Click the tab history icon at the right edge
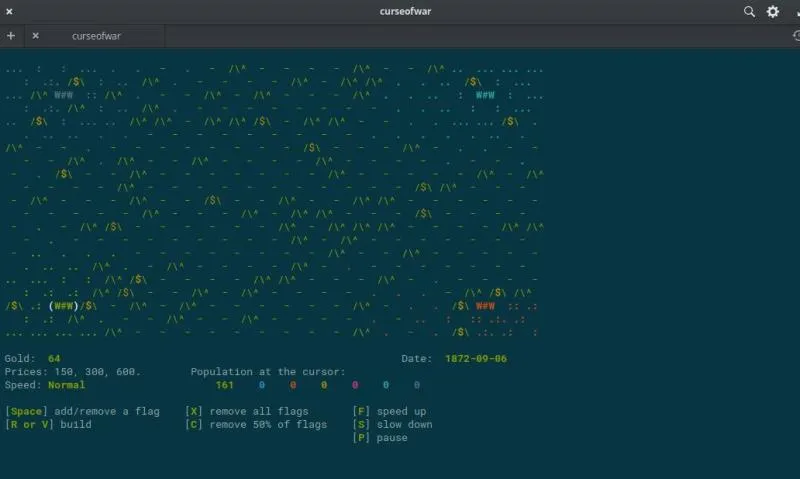Viewport: 800px width, 479px height. (x=796, y=36)
